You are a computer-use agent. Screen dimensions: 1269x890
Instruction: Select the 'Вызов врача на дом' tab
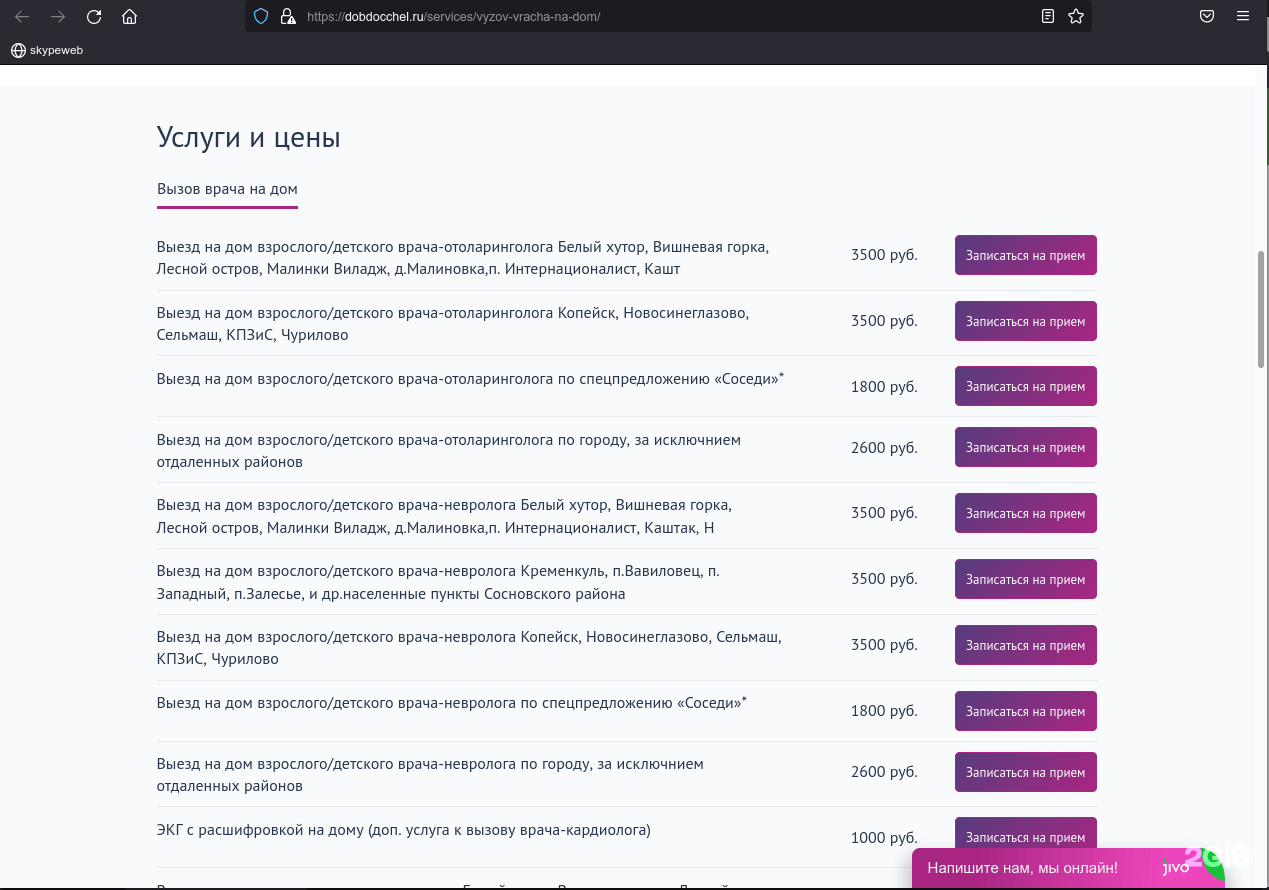click(227, 189)
